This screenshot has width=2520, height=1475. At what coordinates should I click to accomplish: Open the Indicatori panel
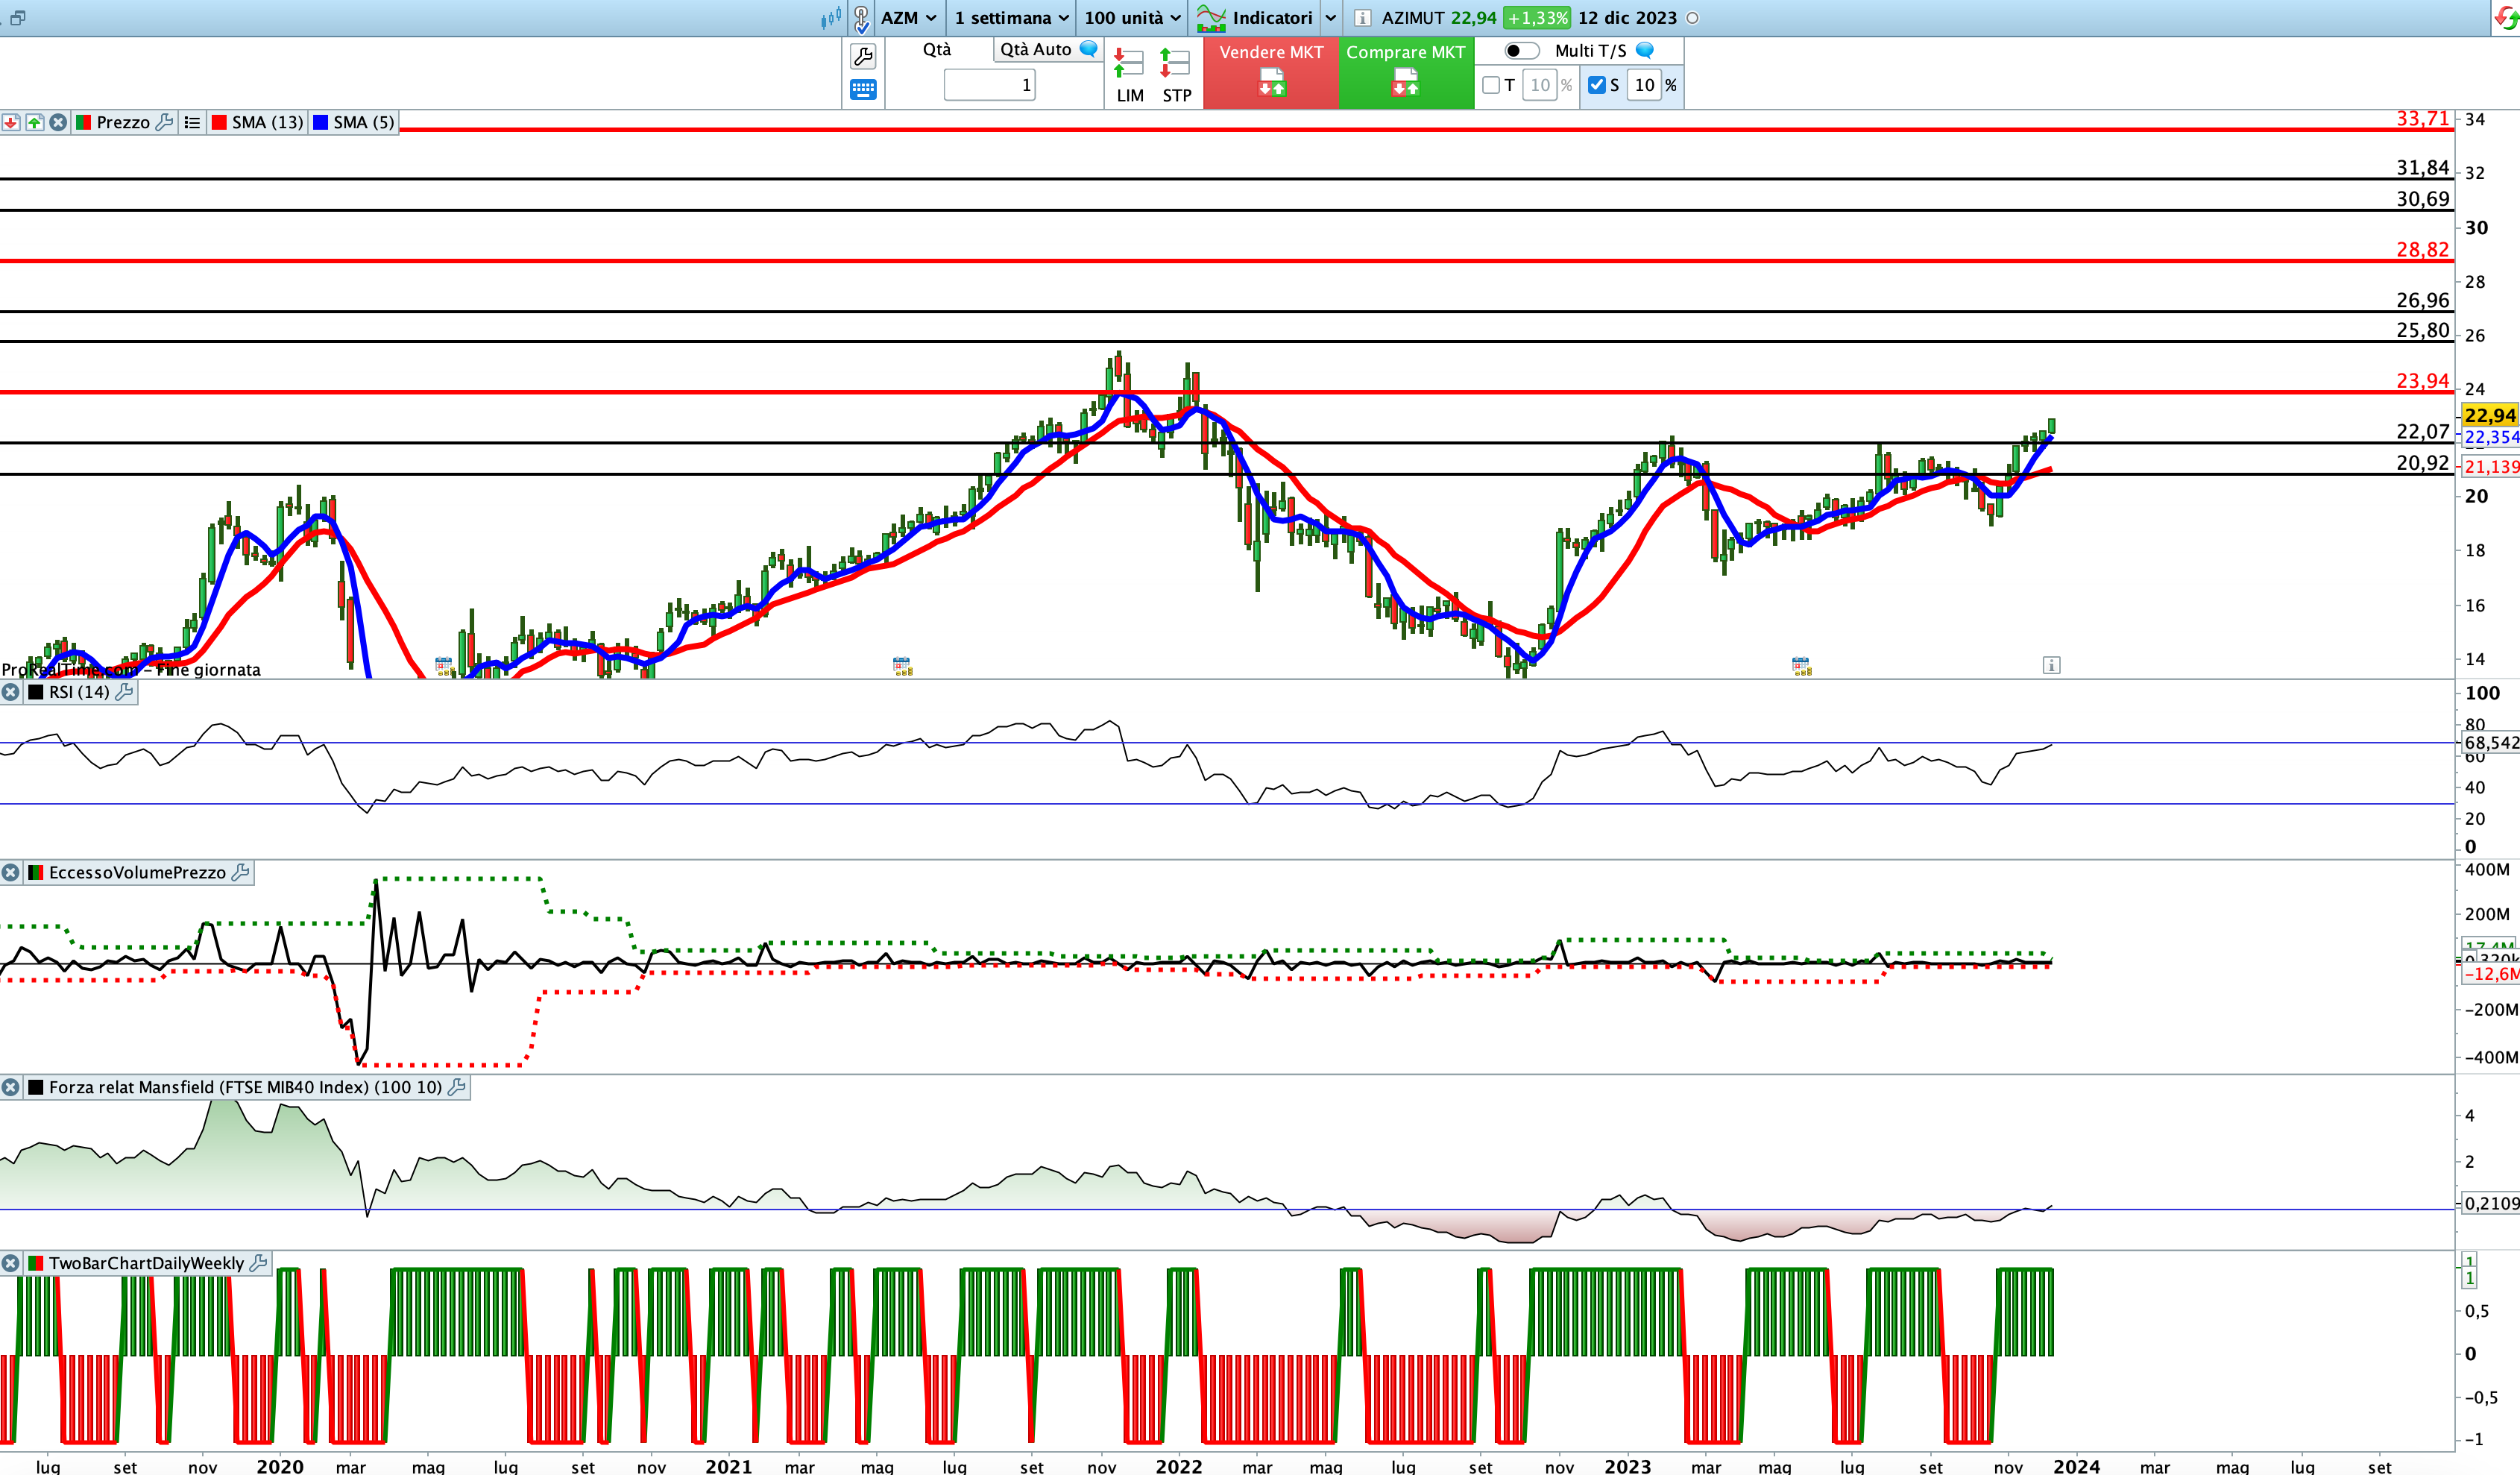pyautogui.click(x=1255, y=18)
